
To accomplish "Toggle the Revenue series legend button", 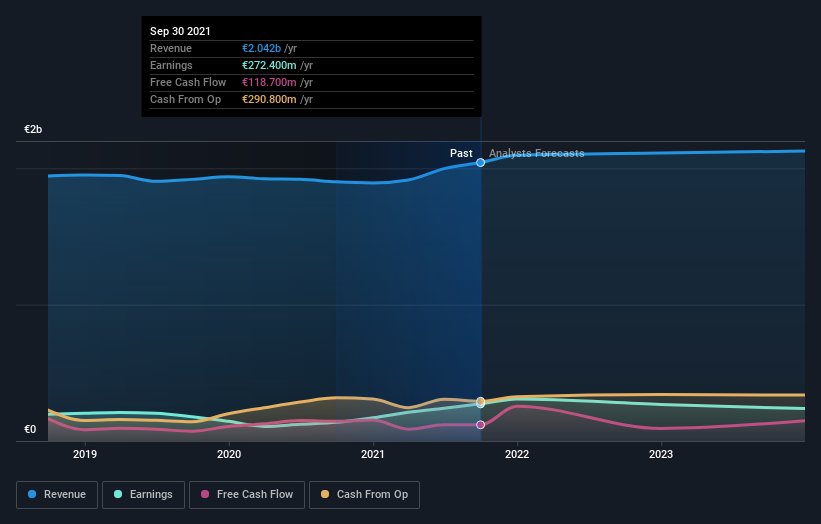I will [x=57, y=495].
